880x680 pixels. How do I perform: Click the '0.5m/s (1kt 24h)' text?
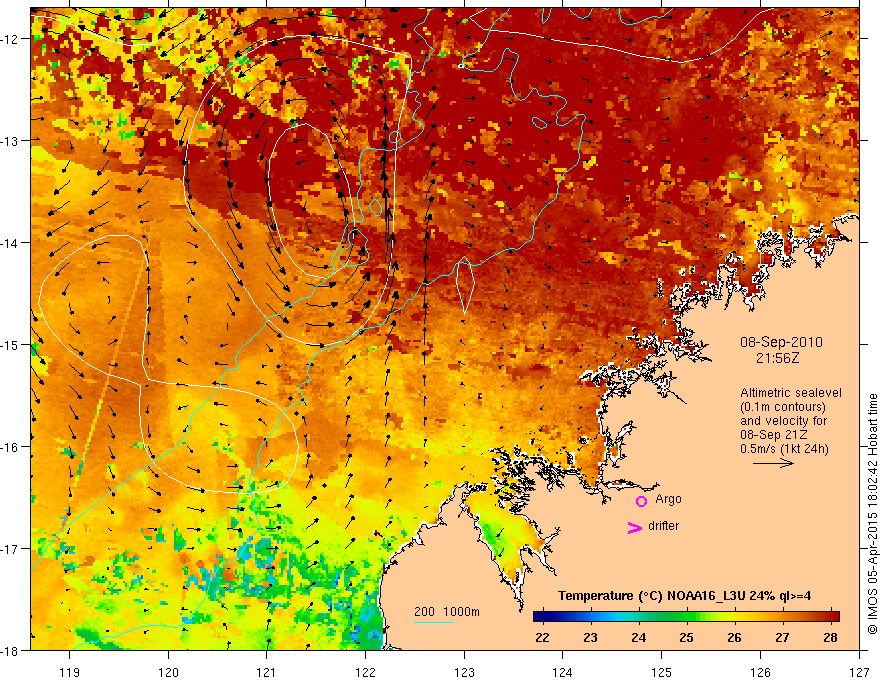coord(784,449)
